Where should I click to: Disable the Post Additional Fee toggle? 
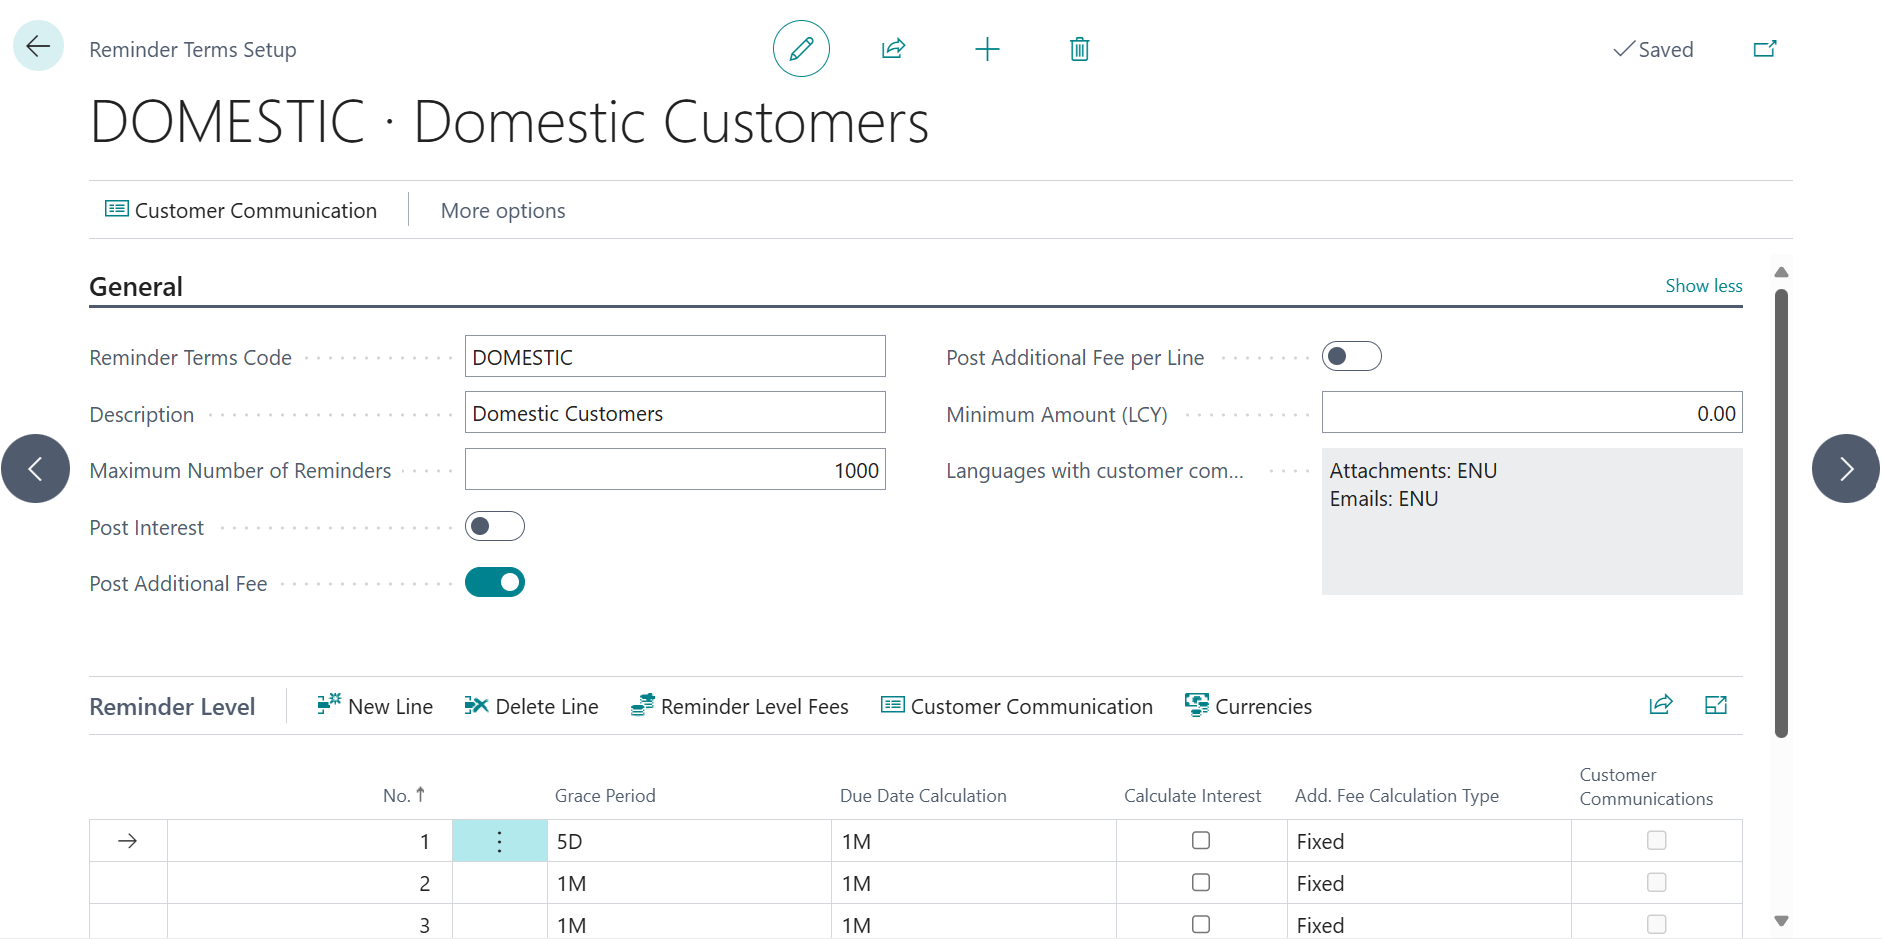click(495, 582)
